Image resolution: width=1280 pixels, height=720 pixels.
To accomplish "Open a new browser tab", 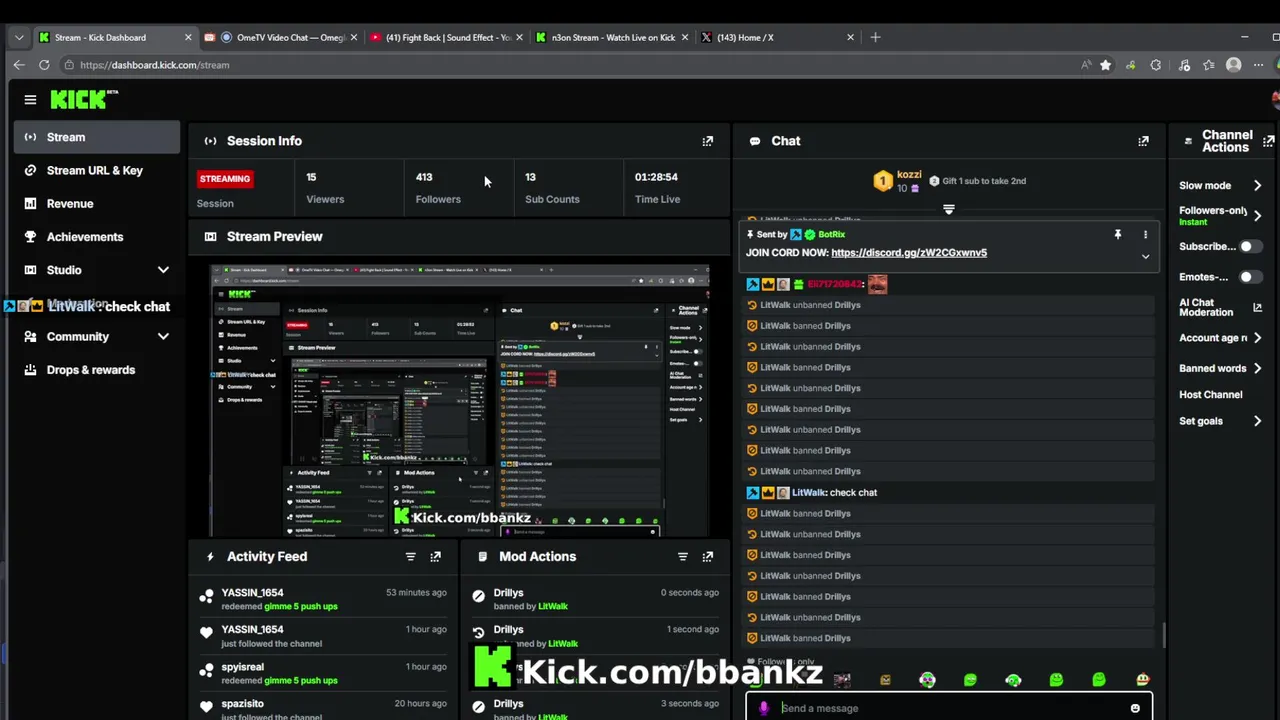I will pos(875,37).
